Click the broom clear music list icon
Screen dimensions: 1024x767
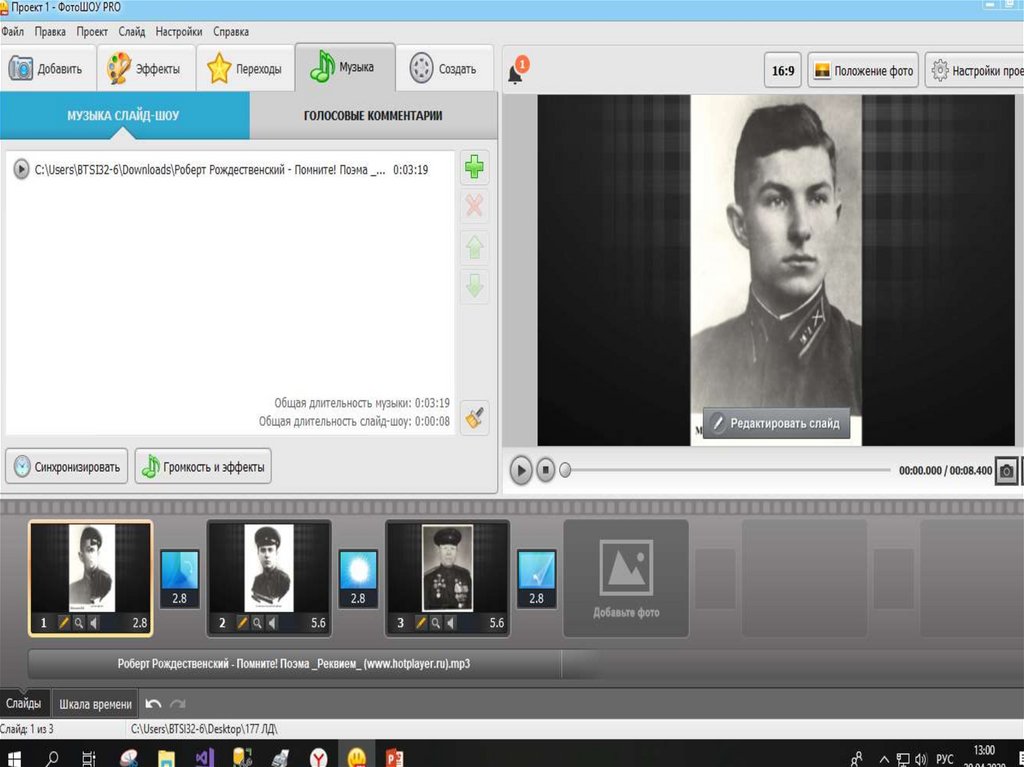(x=475, y=416)
